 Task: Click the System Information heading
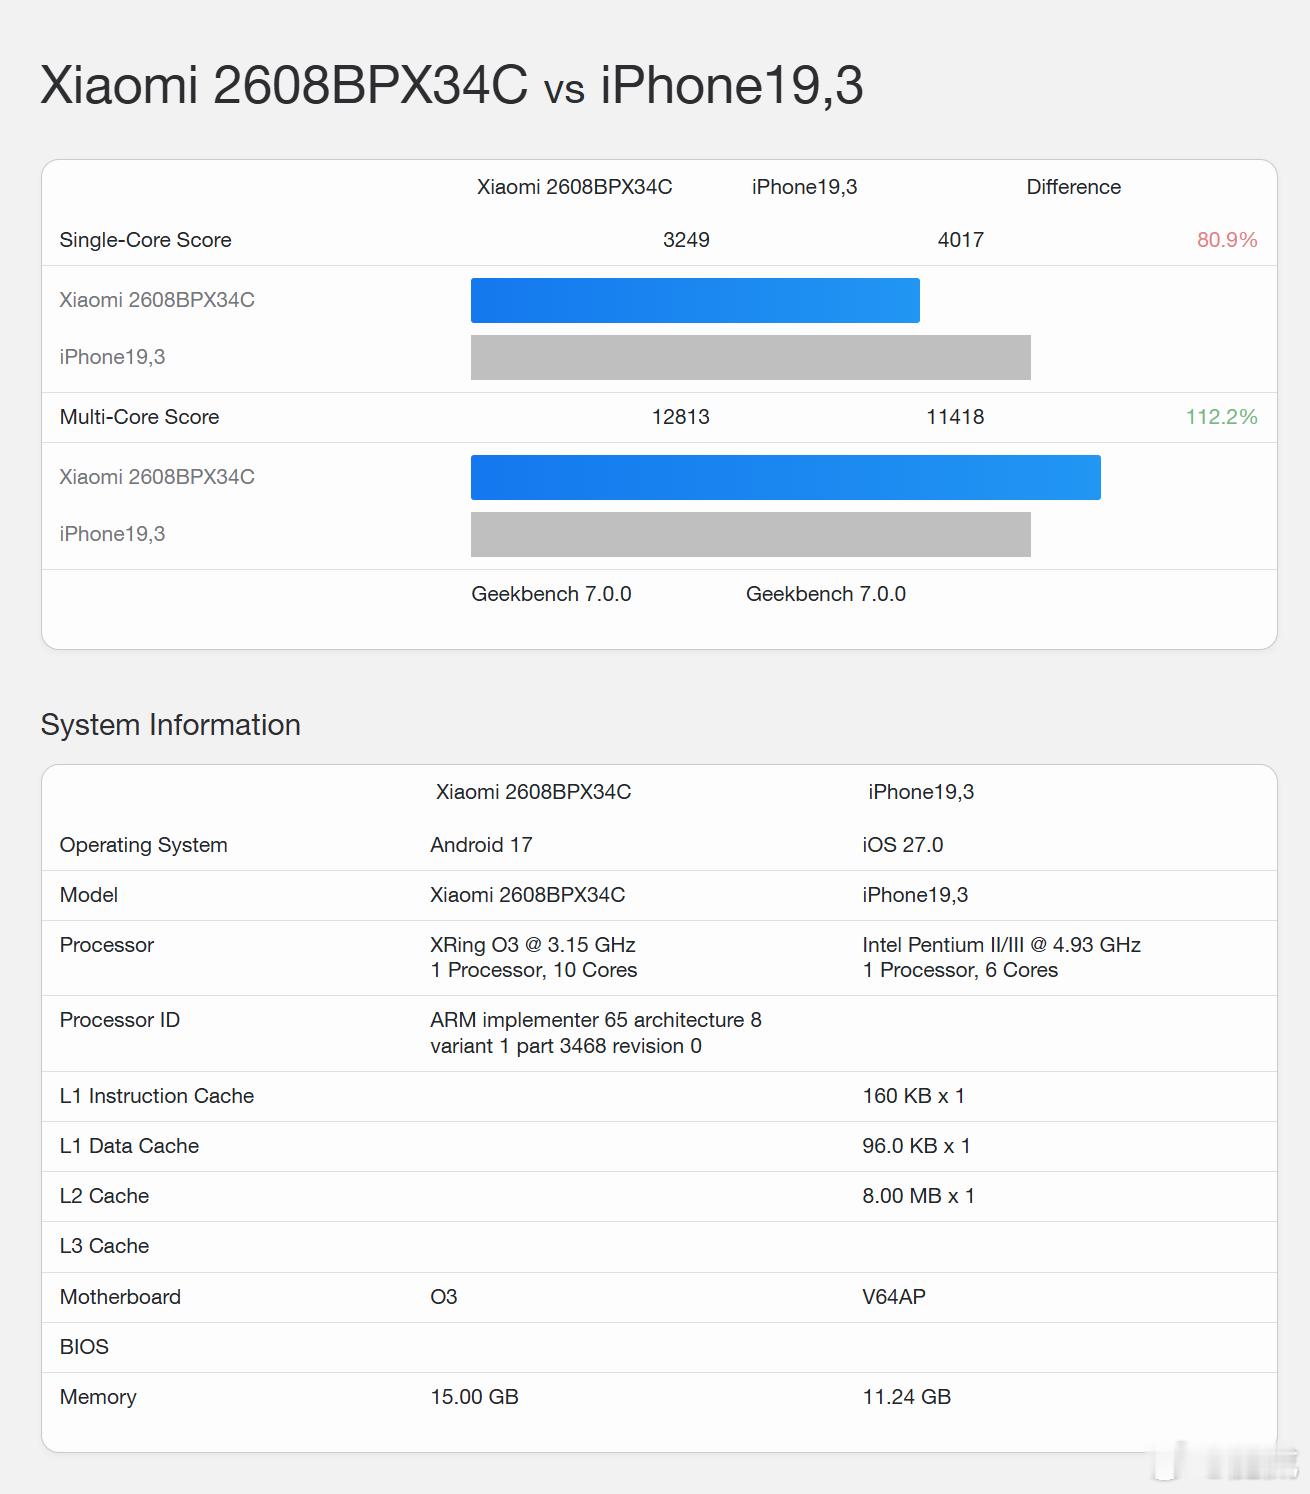click(171, 725)
